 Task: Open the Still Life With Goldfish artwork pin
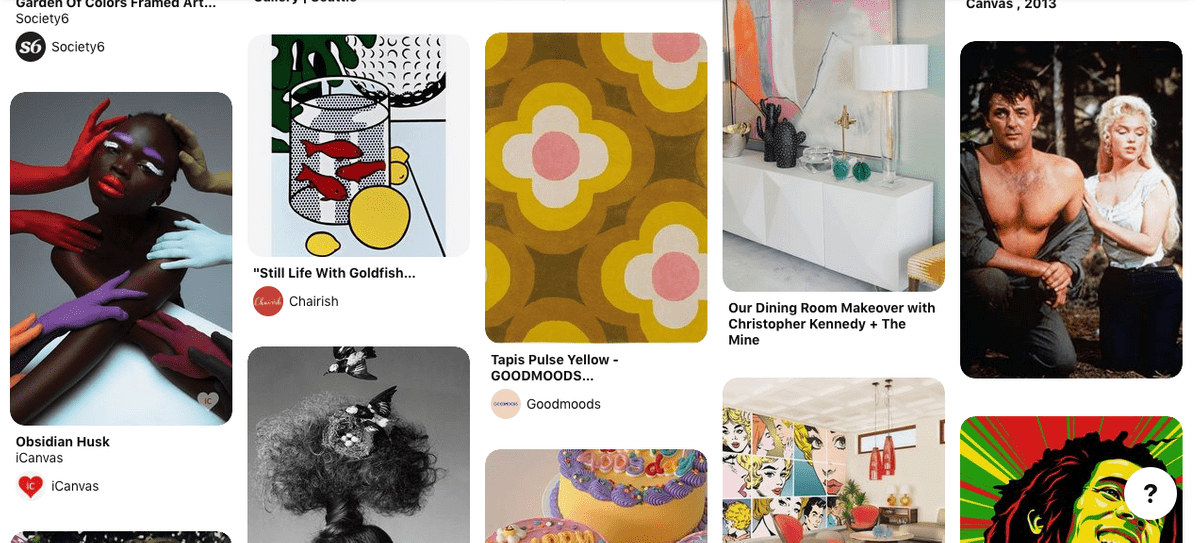tap(359, 145)
